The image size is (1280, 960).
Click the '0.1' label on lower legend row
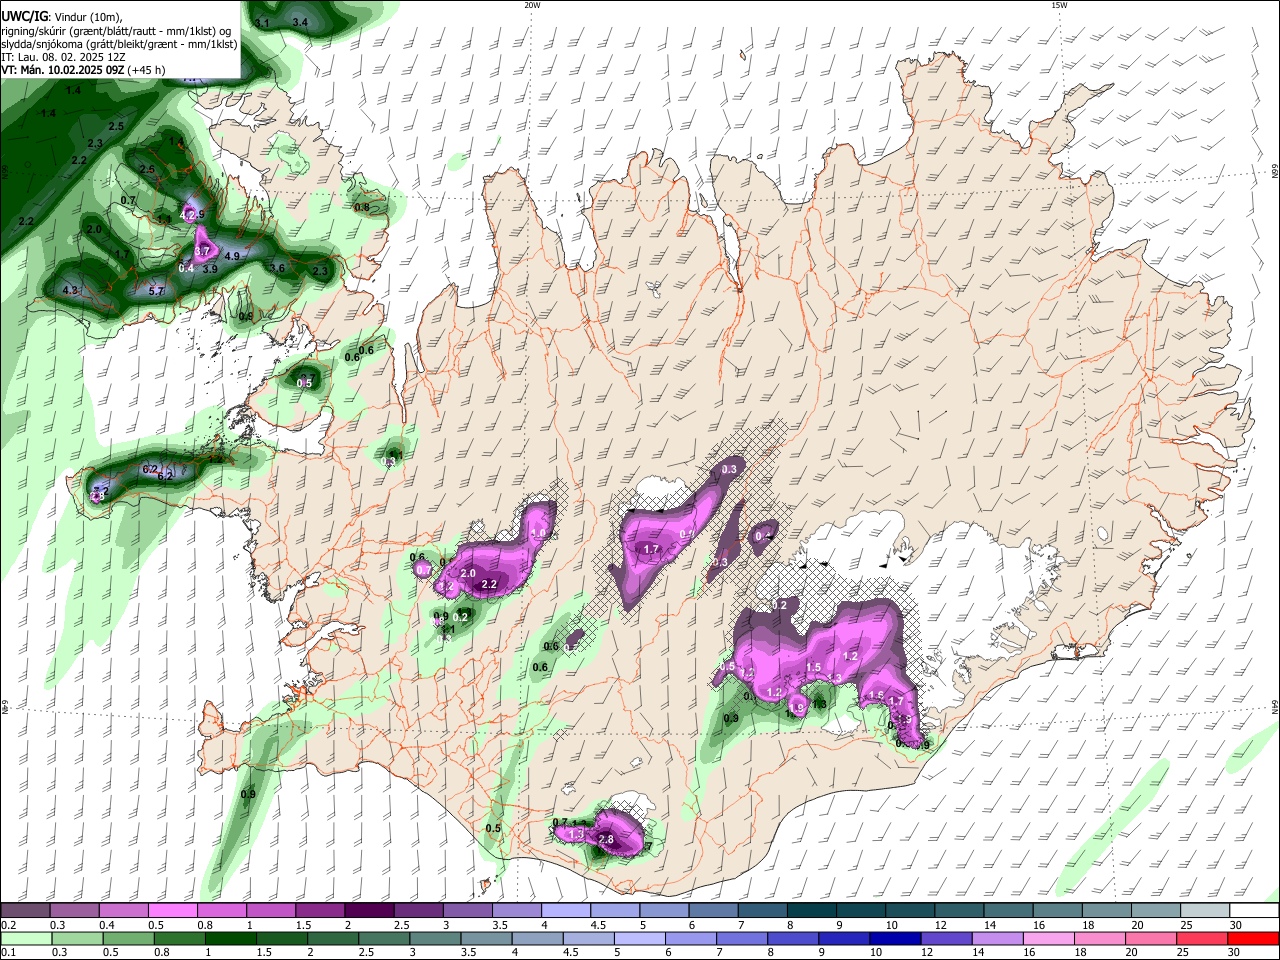click(8, 952)
